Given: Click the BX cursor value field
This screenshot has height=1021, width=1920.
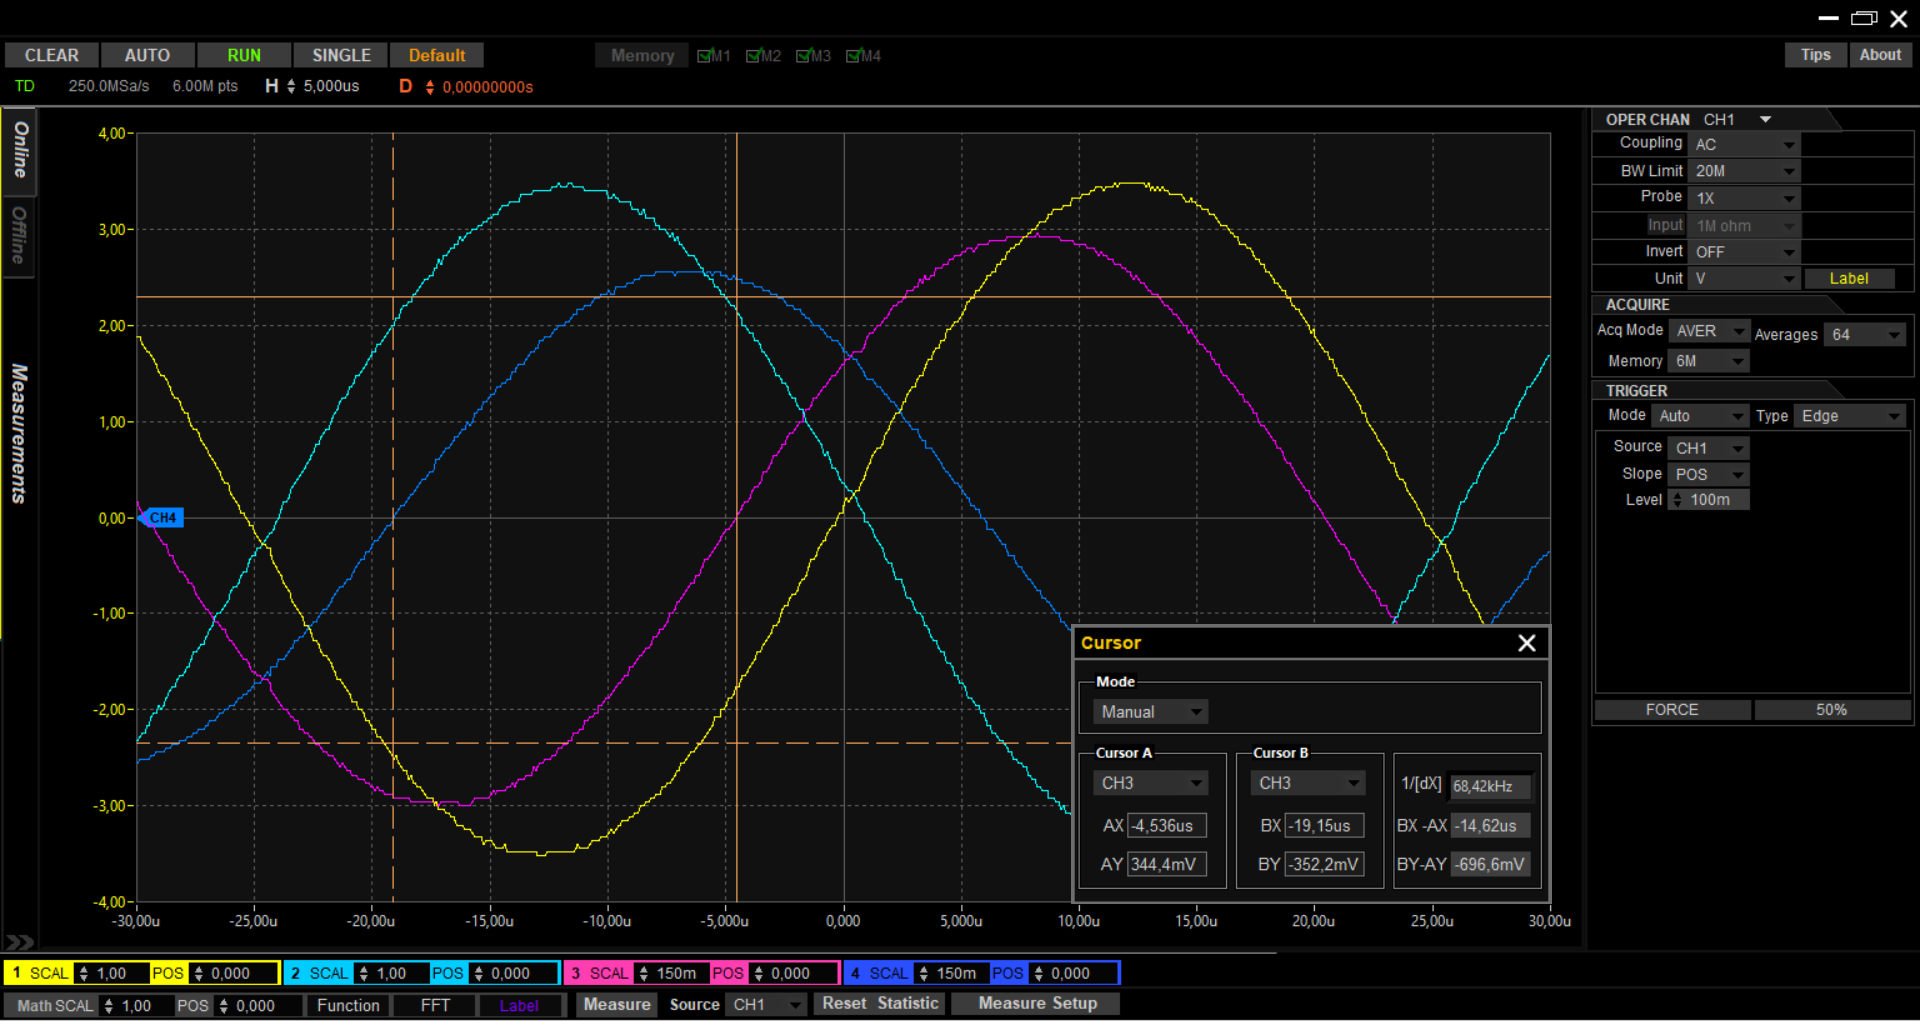Looking at the screenshot, I should [x=1325, y=826].
